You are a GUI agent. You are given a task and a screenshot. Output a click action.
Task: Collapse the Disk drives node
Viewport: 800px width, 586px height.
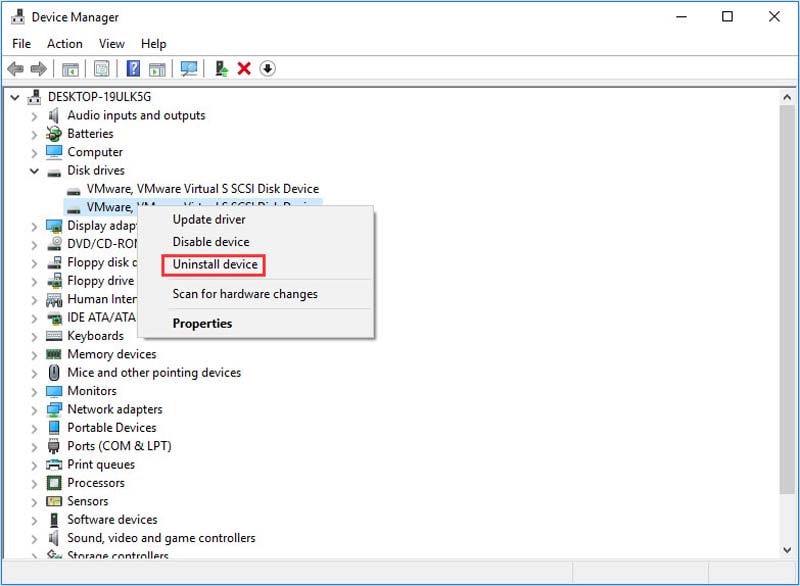[34, 171]
